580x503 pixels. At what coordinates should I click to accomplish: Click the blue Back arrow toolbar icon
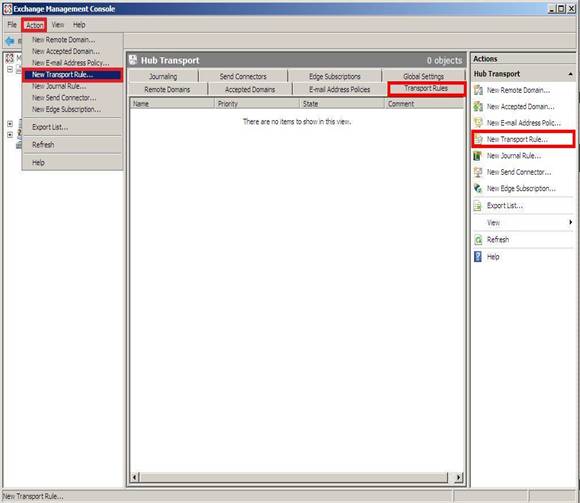click(x=10, y=41)
